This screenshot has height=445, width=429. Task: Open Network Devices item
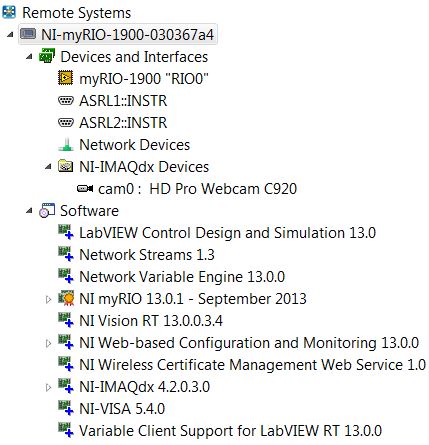tap(134, 145)
